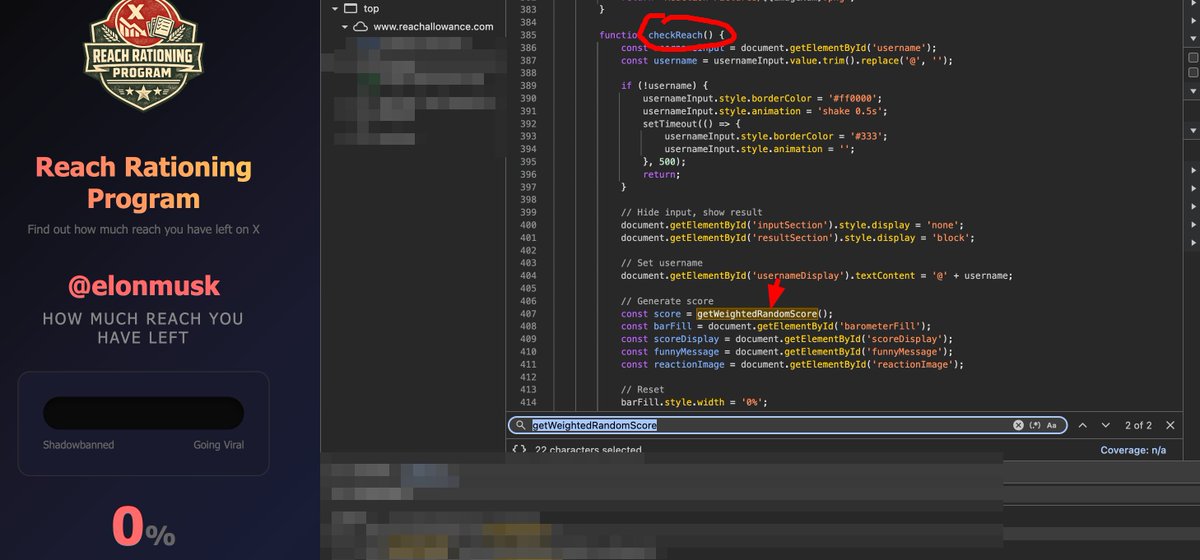
Task: Click the // Generate score comment
Action: 666,301
